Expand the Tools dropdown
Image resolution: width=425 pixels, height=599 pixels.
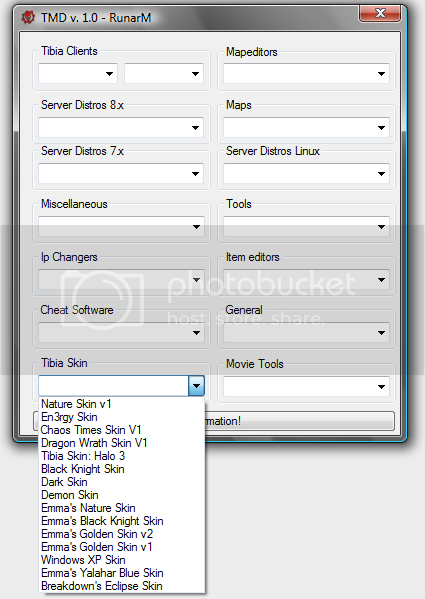tap(306, 227)
